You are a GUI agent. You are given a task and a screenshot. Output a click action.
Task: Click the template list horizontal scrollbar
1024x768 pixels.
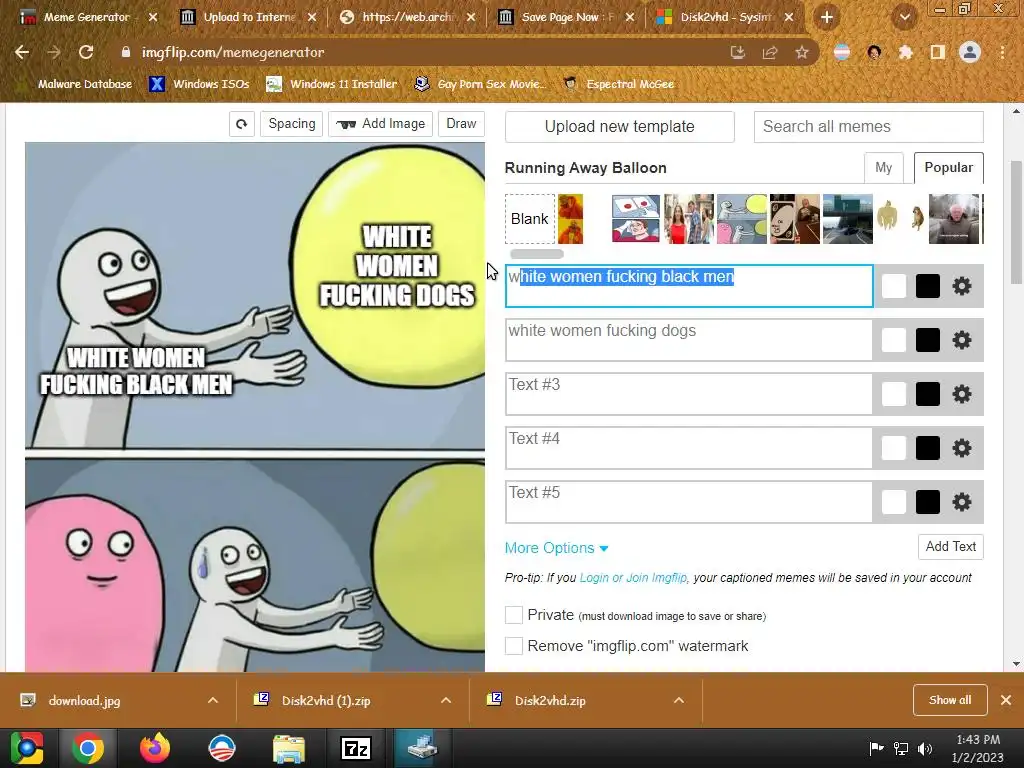coord(537,254)
